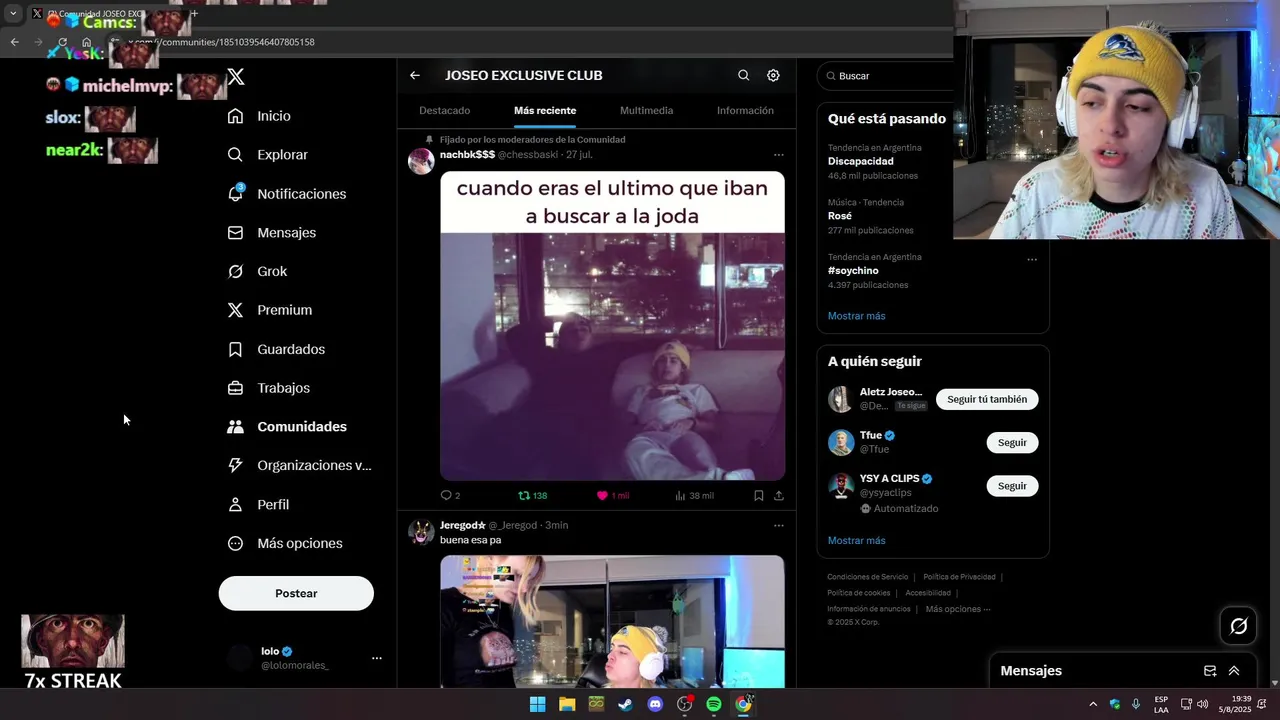Viewport: 1280px width, 720px height.
Task: Open Steam from the taskbar
Action: click(x=625, y=704)
